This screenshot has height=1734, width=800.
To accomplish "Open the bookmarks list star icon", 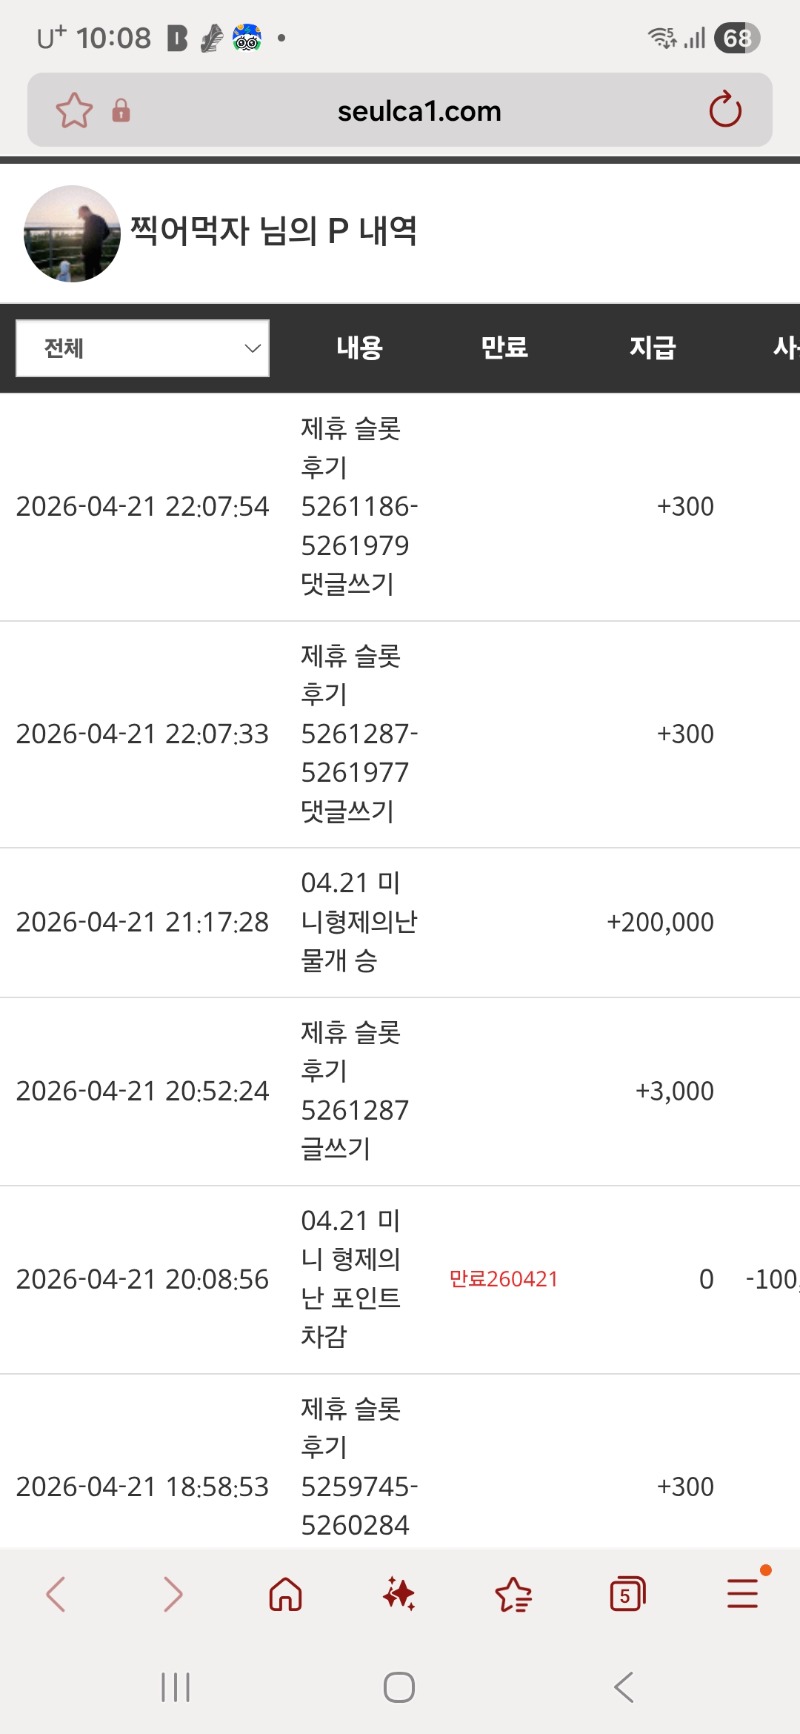I will click(x=513, y=1594).
